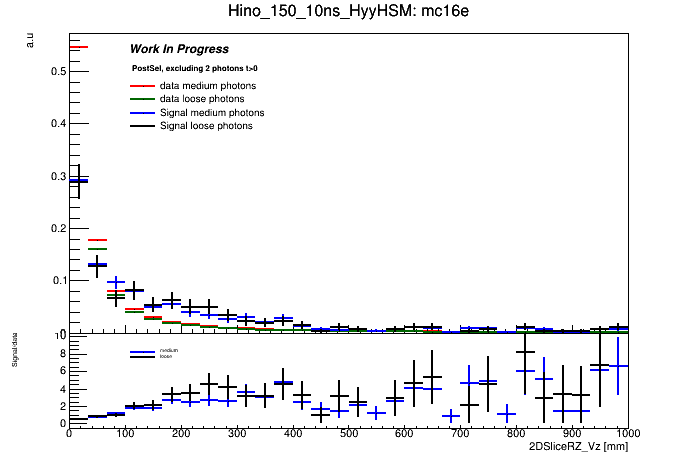Click the blue Signal medium photons legend line
This screenshot has height=476, width=698.
[141, 113]
